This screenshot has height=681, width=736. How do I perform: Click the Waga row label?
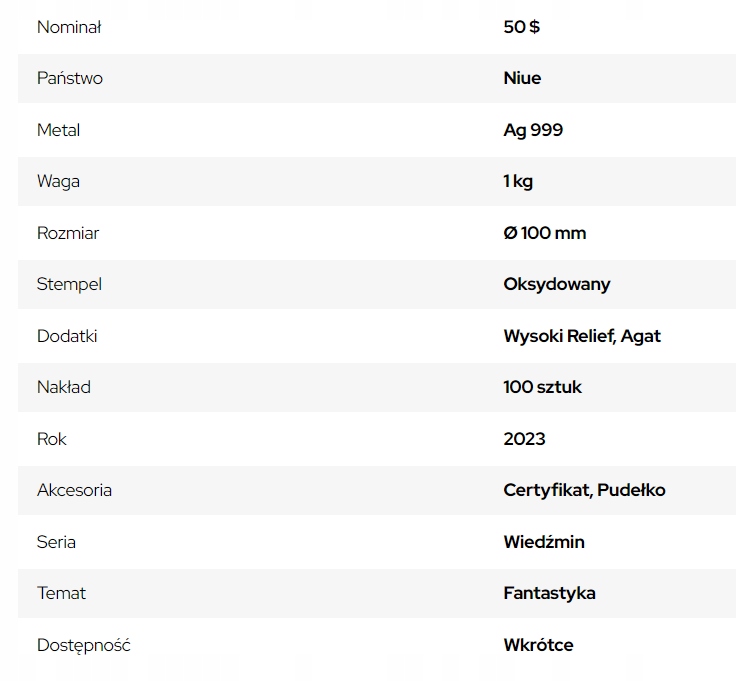(58, 181)
